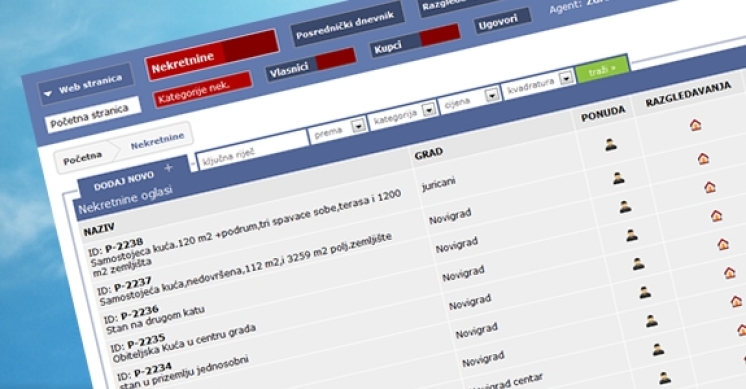
Task: Click the person icon in the P-2238 row
Action: tap(611, 145)
